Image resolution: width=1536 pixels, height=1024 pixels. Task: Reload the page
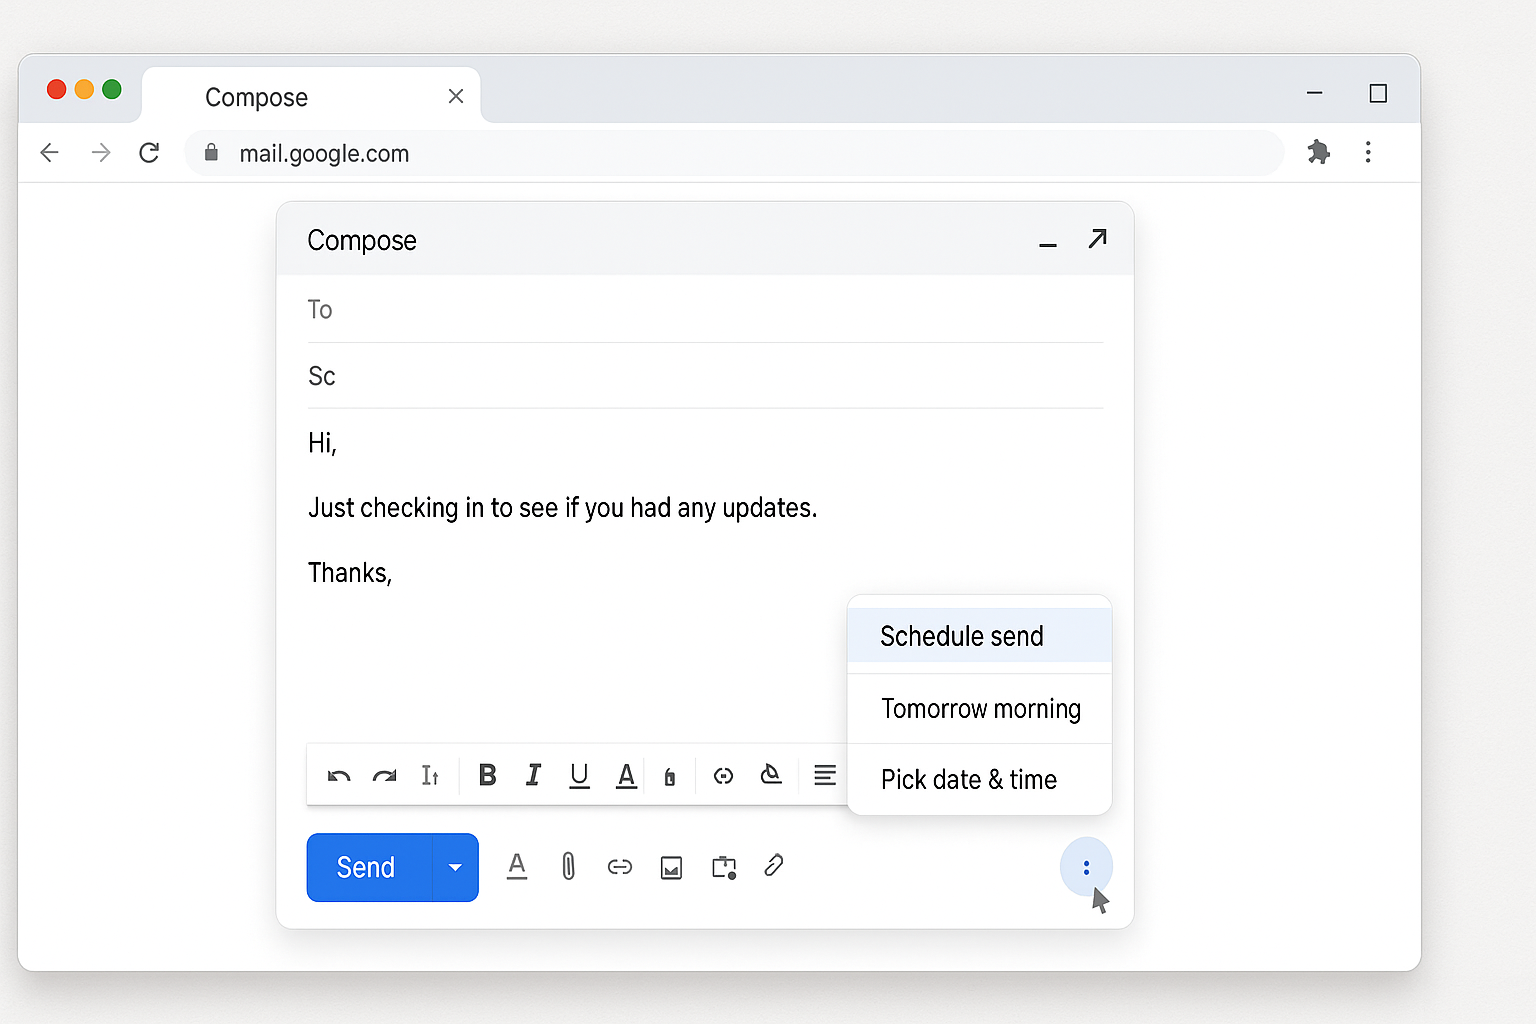(149, 153)
